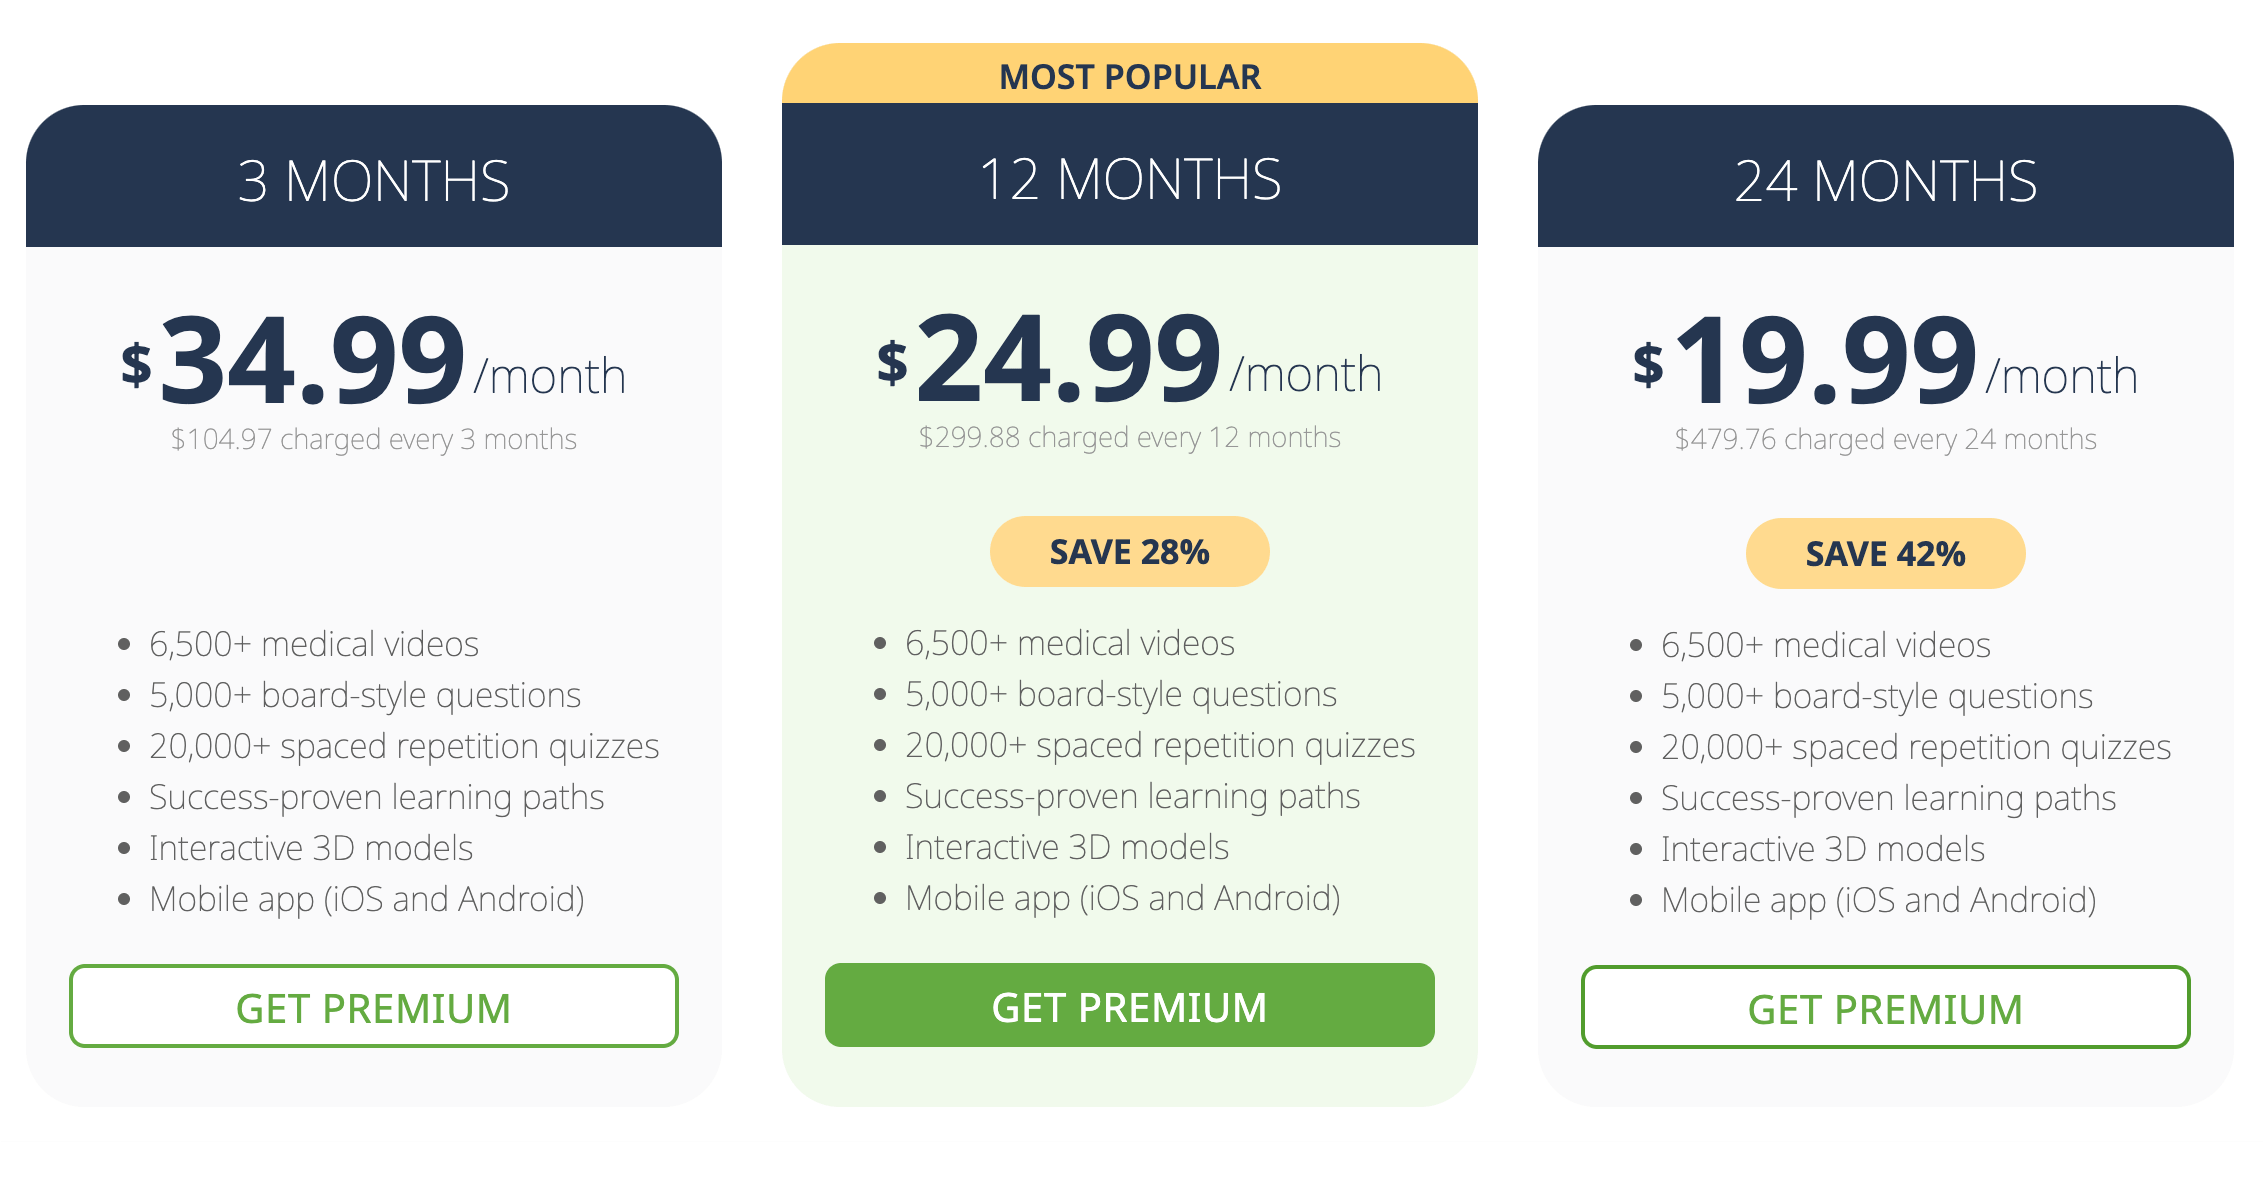Viewport: 2263px width, 1190px height.
Task: Click the SAVE 42% badge
Action: pyautogui.click(x=1884, y=552)
